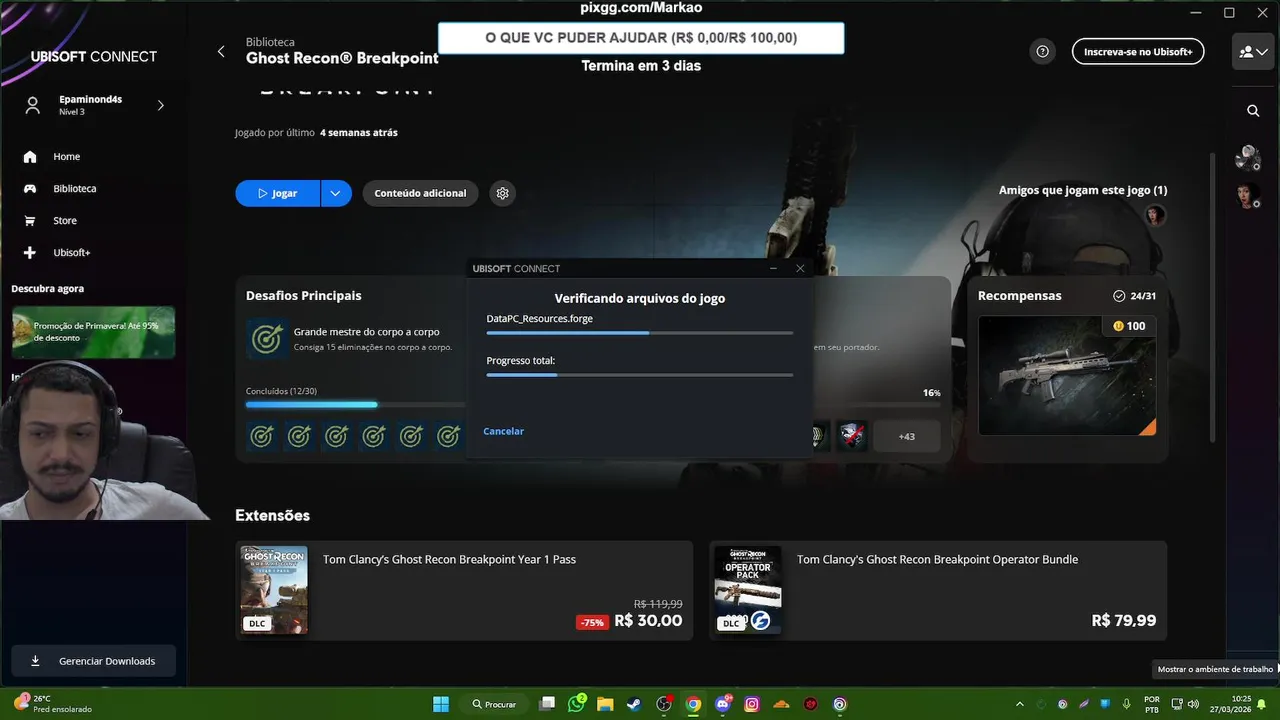Click the Grande mestre challenge target icon

(x=266, y=339)
